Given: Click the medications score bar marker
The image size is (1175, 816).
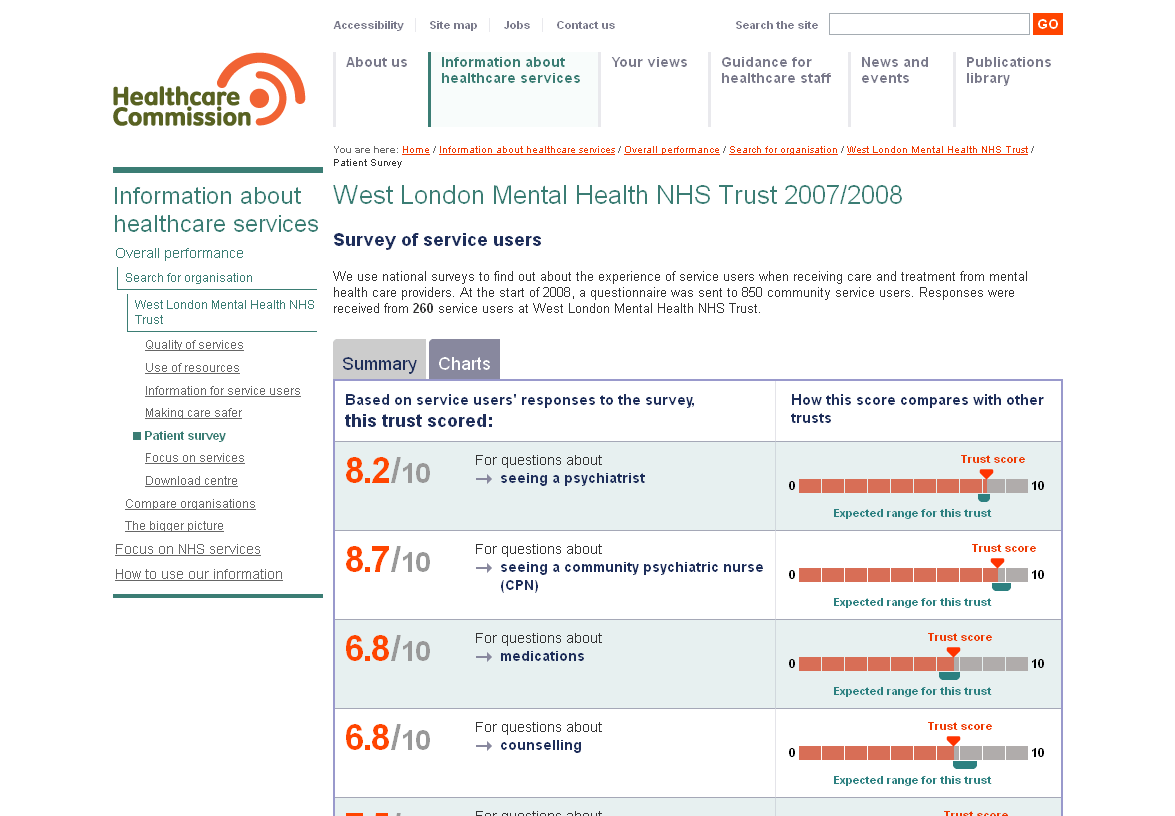Looking at the screenshot, I should coord(953,653).
